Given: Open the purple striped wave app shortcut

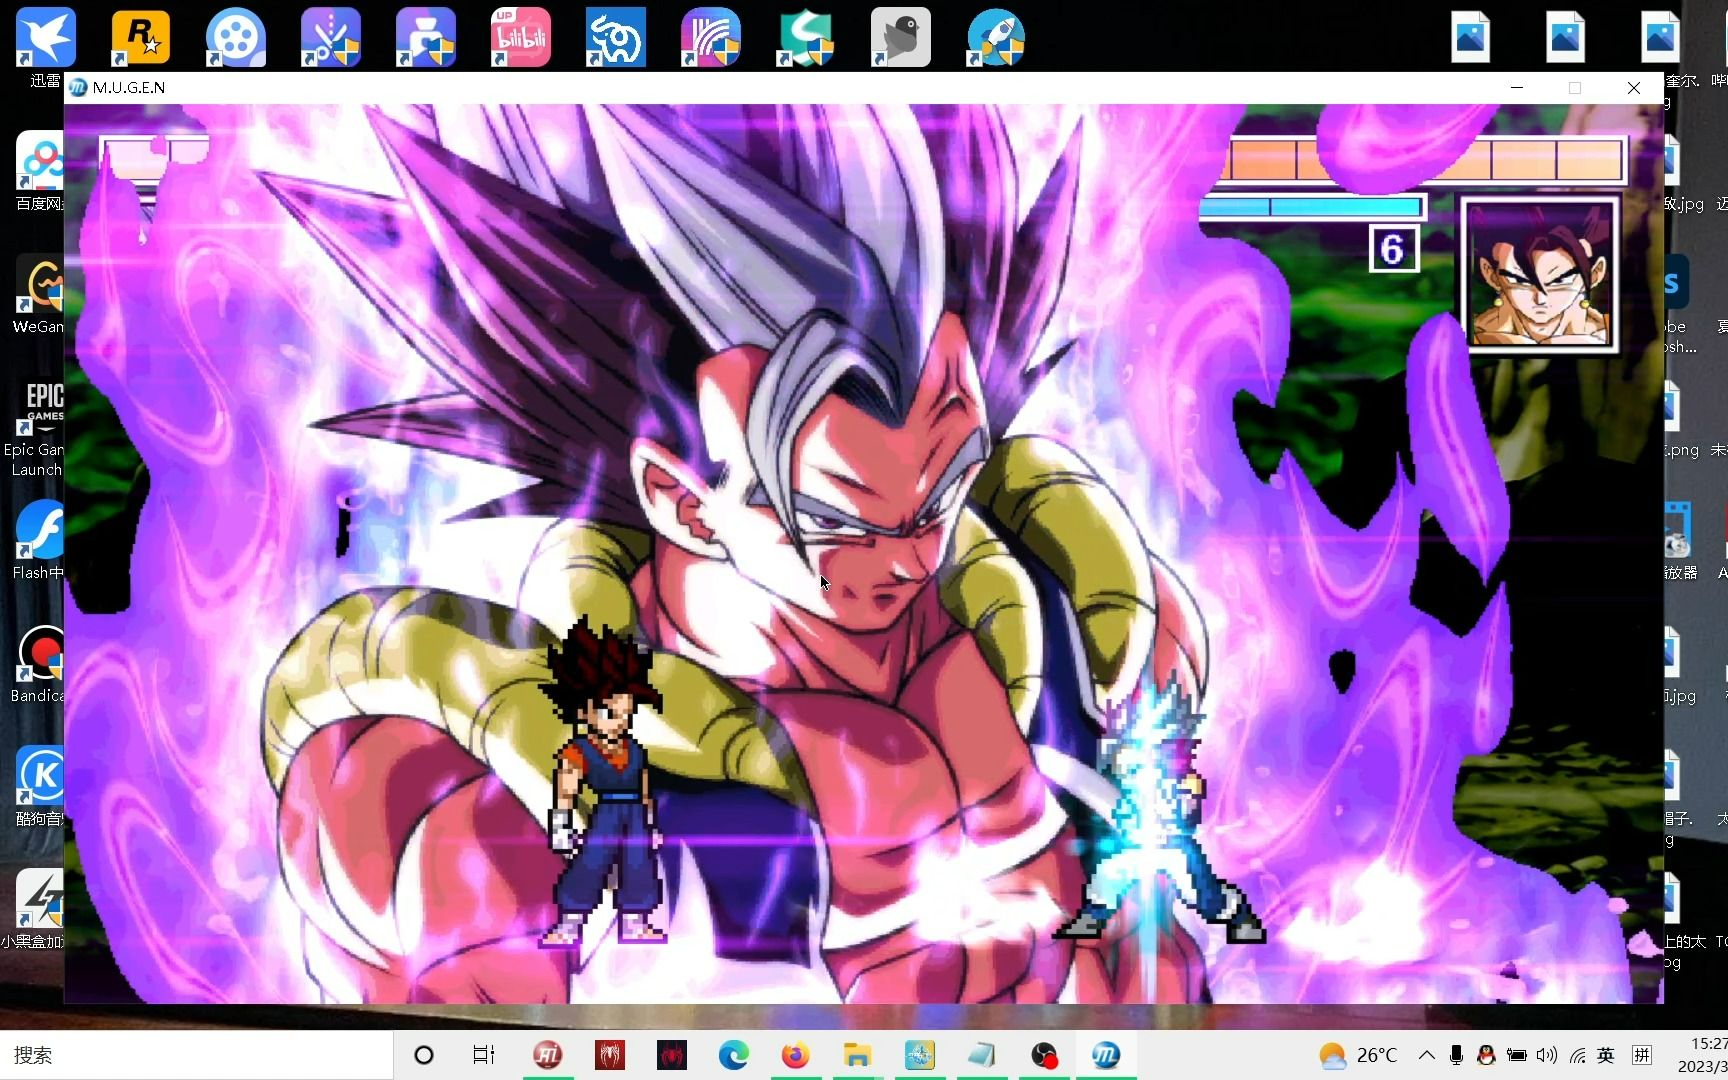Looking at the screenshot, I should tap(711, 38).
